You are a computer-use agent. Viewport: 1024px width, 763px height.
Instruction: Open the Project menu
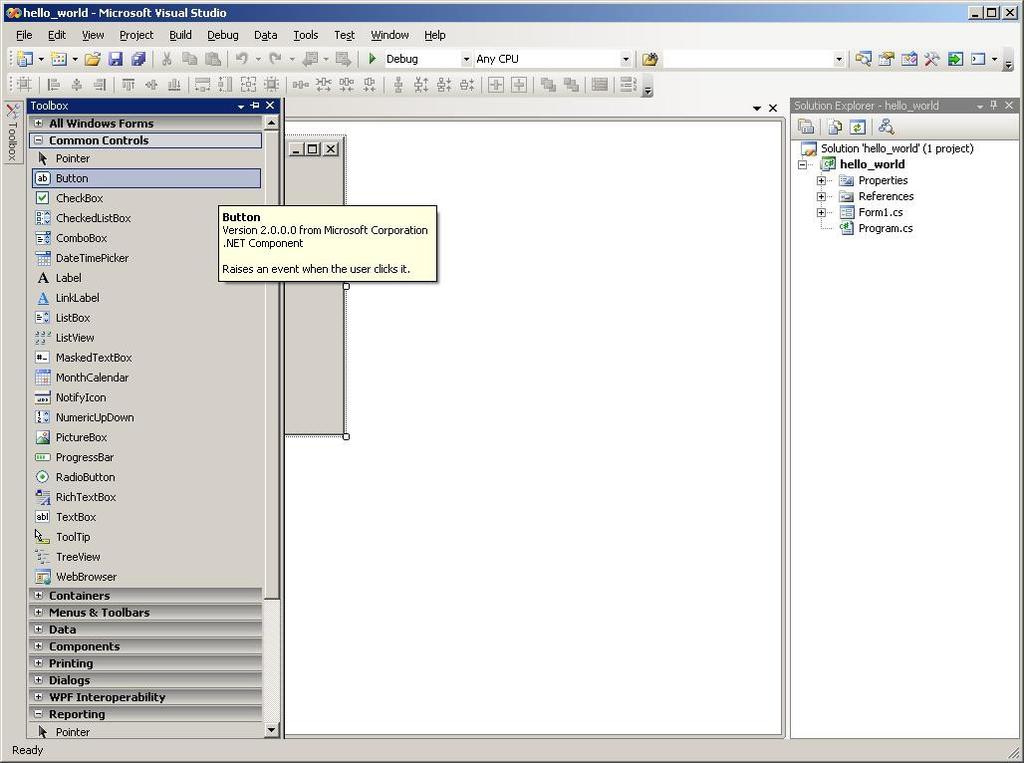136,35
